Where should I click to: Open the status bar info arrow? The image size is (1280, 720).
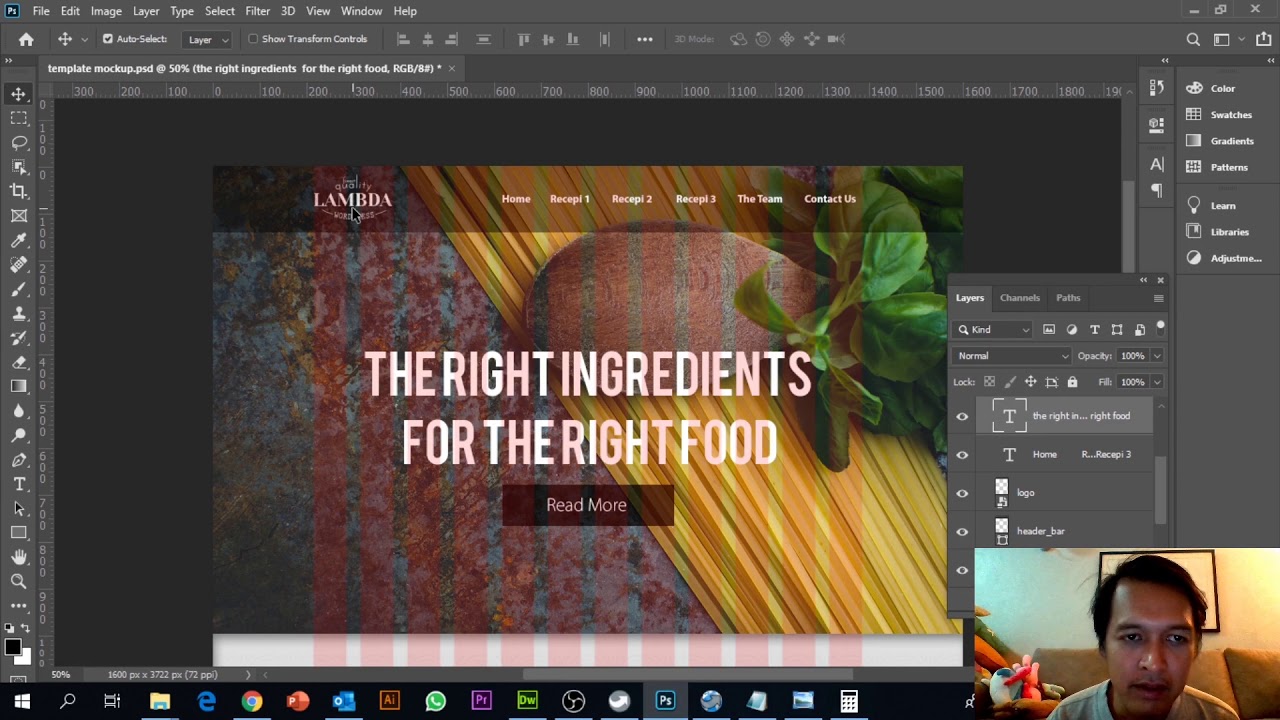point(248,675)
